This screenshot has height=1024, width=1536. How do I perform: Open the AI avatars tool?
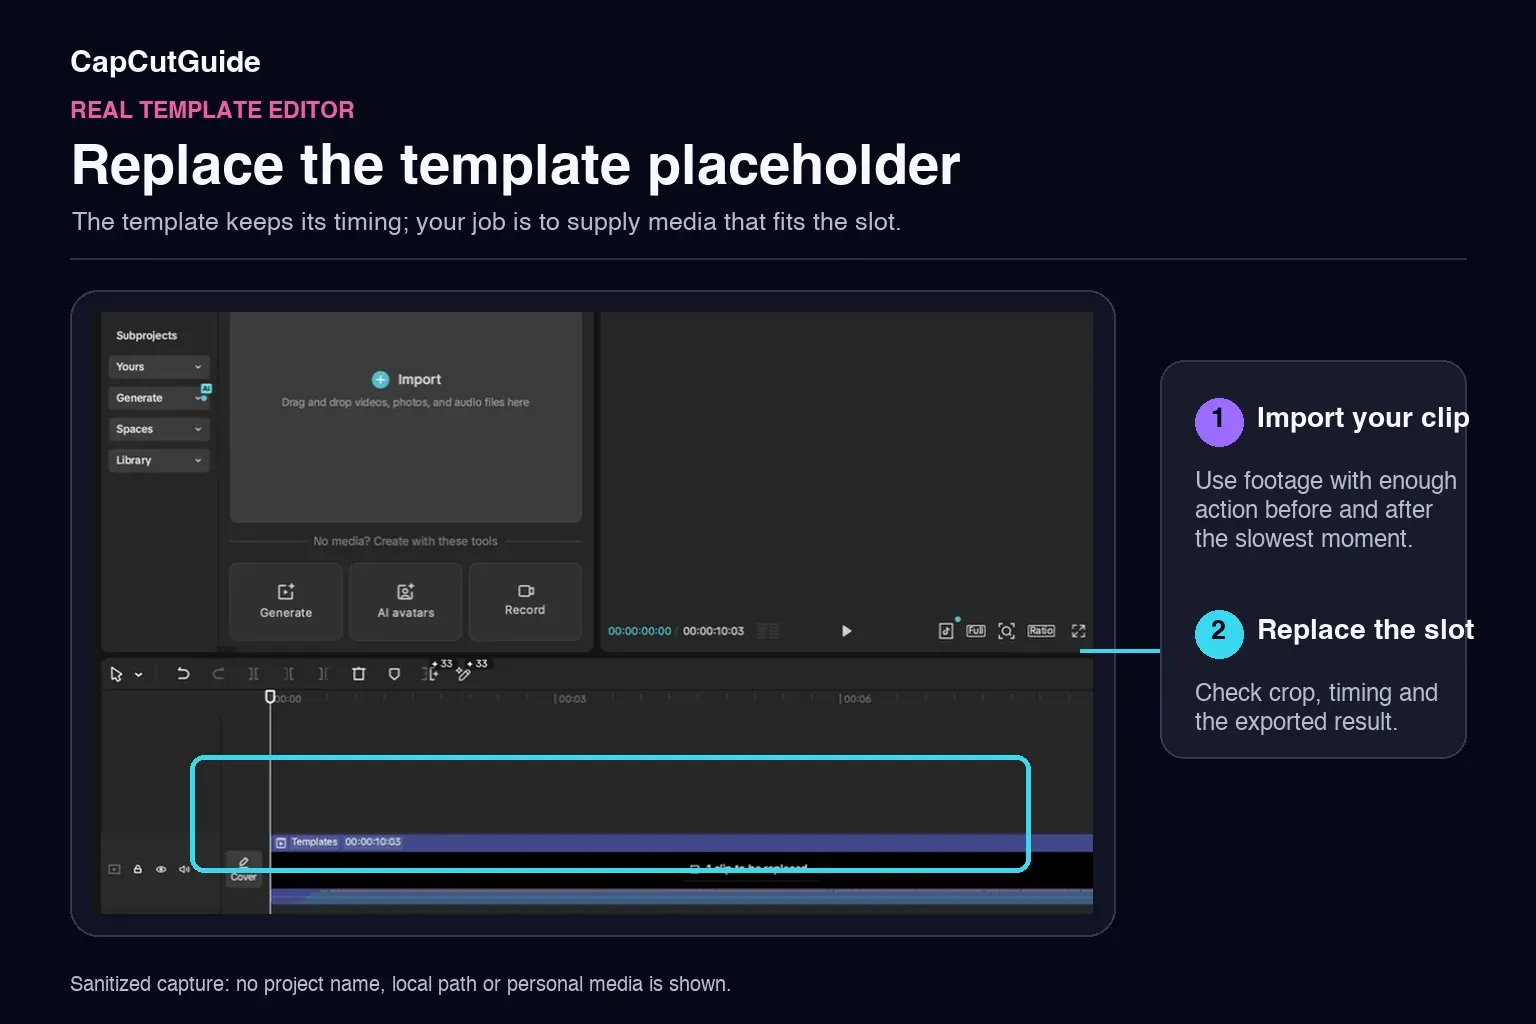tap(405, 601)
